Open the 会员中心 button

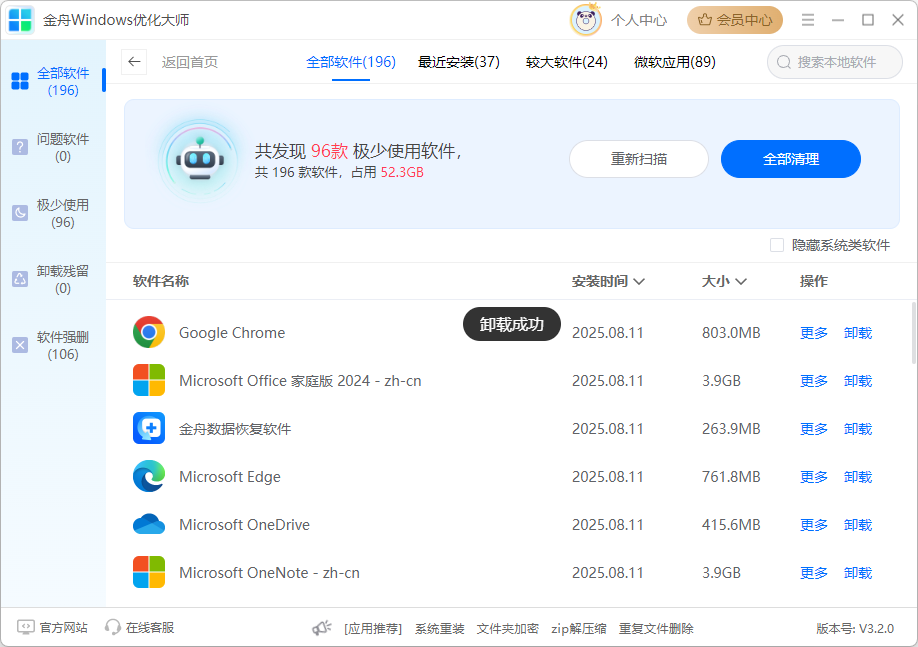pyautogui.click(x=735, y=20)
